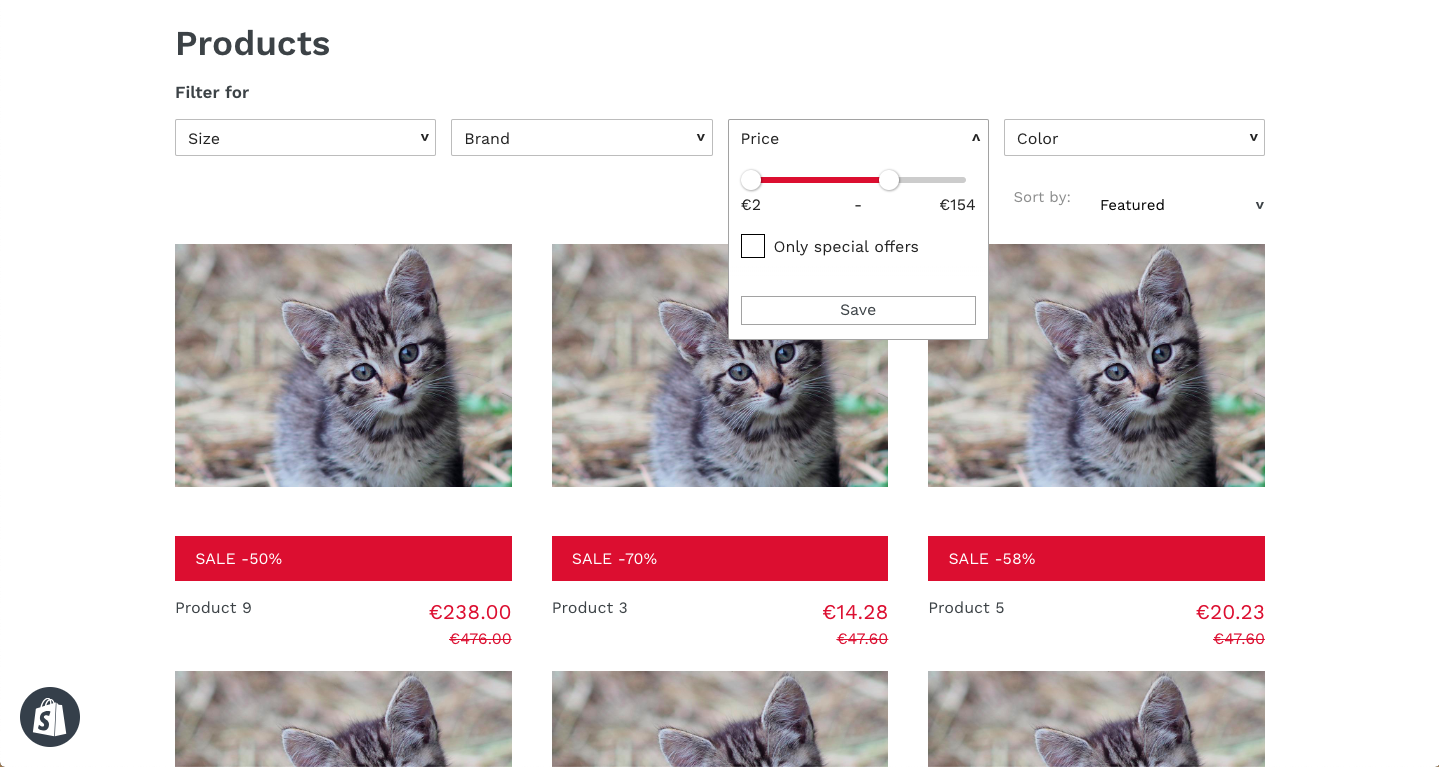Screen dimensions: 1439x767
Task: Click the struck-through €476.00 price
Action: [x=480, y=639]
